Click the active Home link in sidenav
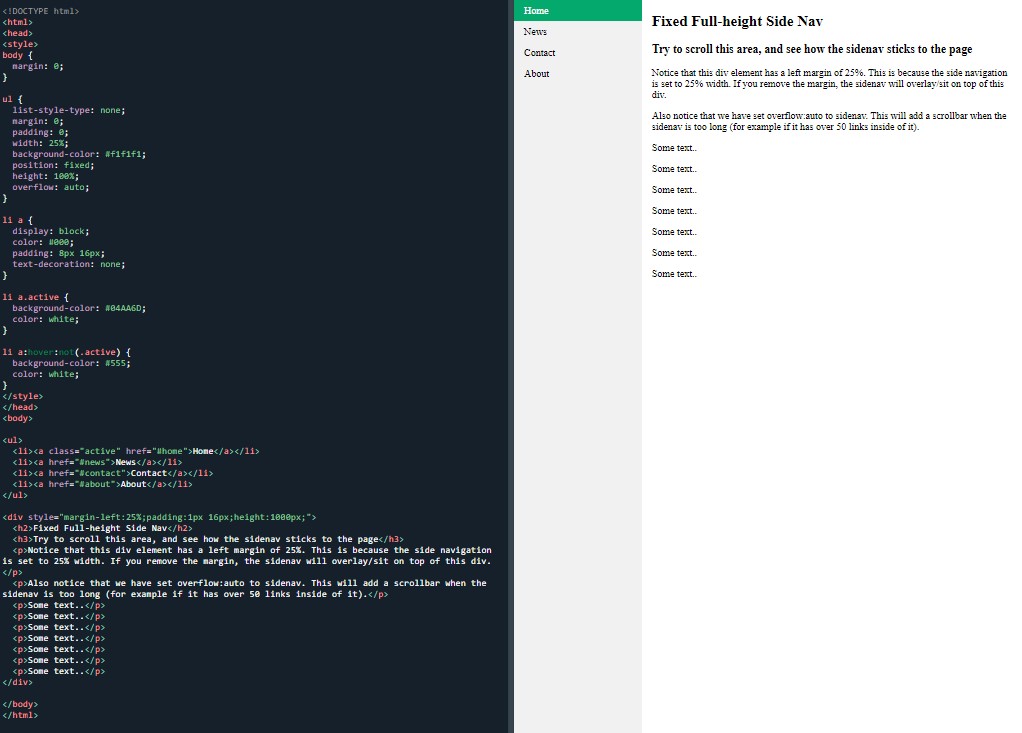The width and height of the screenshot is (1022, 733). click(537, 11)
